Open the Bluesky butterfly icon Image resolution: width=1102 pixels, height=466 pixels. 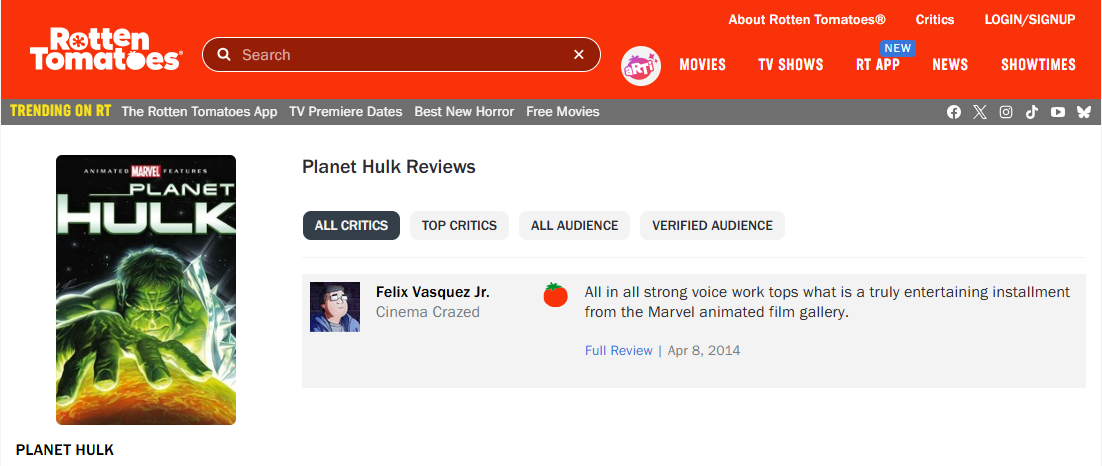click(x=1084, y=112)
